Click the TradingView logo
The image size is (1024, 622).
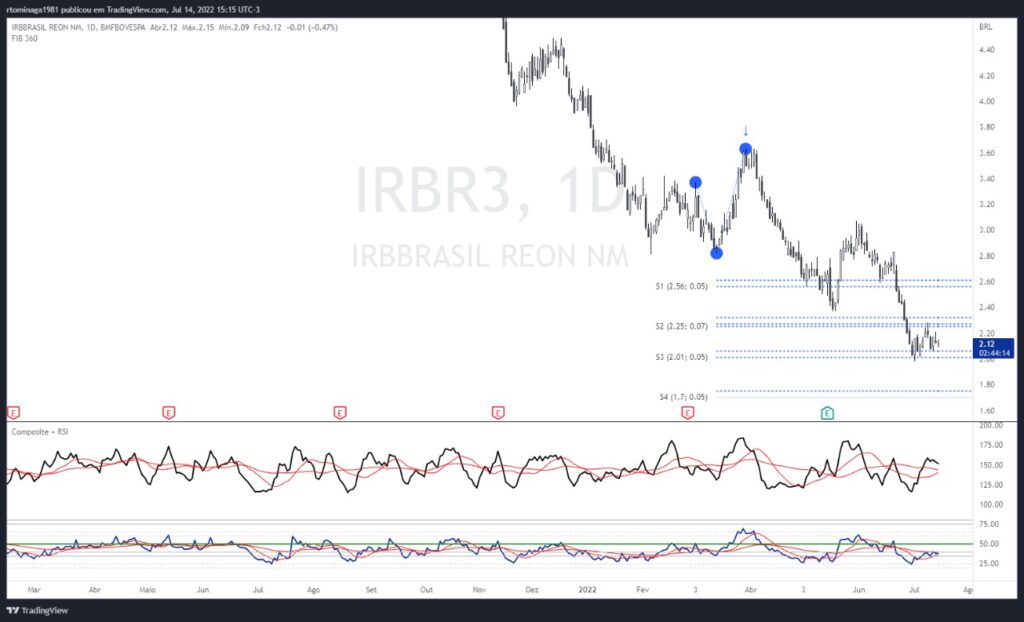pyautogui.click(x=39, y=610)
